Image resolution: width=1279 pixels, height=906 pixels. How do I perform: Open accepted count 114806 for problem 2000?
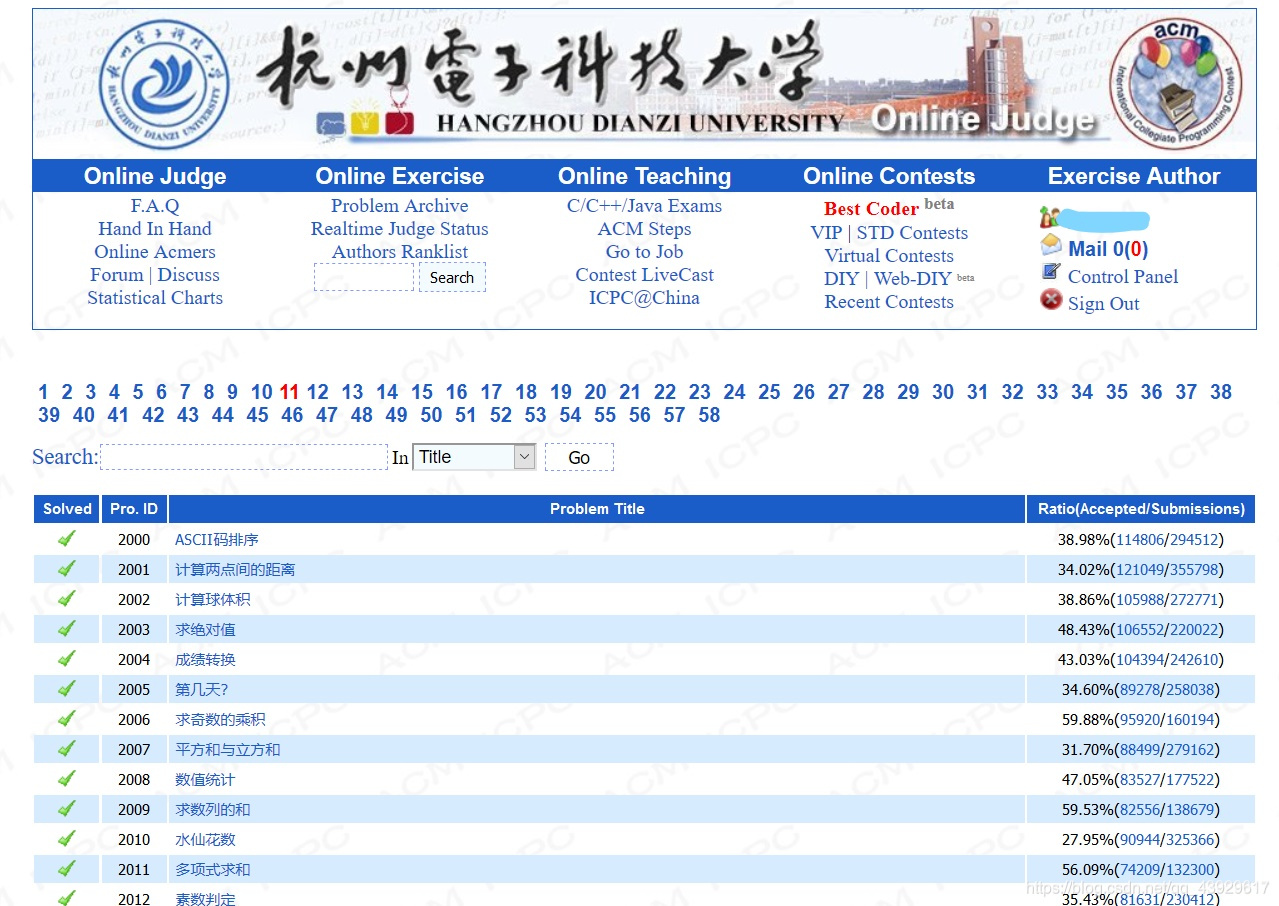click(x=1140, y=540)
